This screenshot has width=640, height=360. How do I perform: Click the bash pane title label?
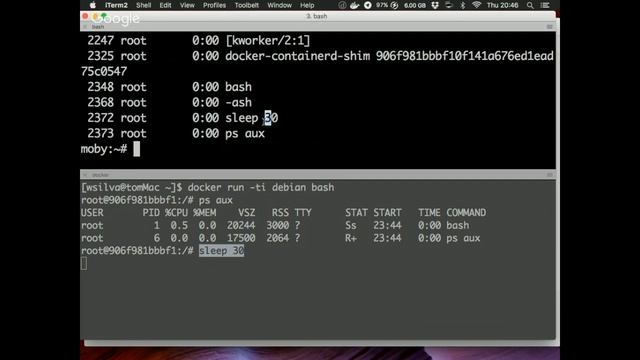click(98, 27)
